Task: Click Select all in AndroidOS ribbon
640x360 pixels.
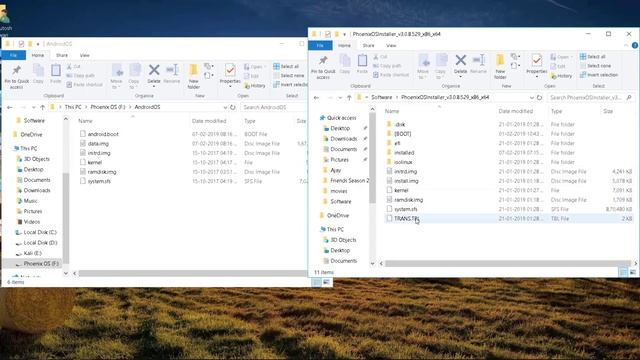Action: [286, 66]
